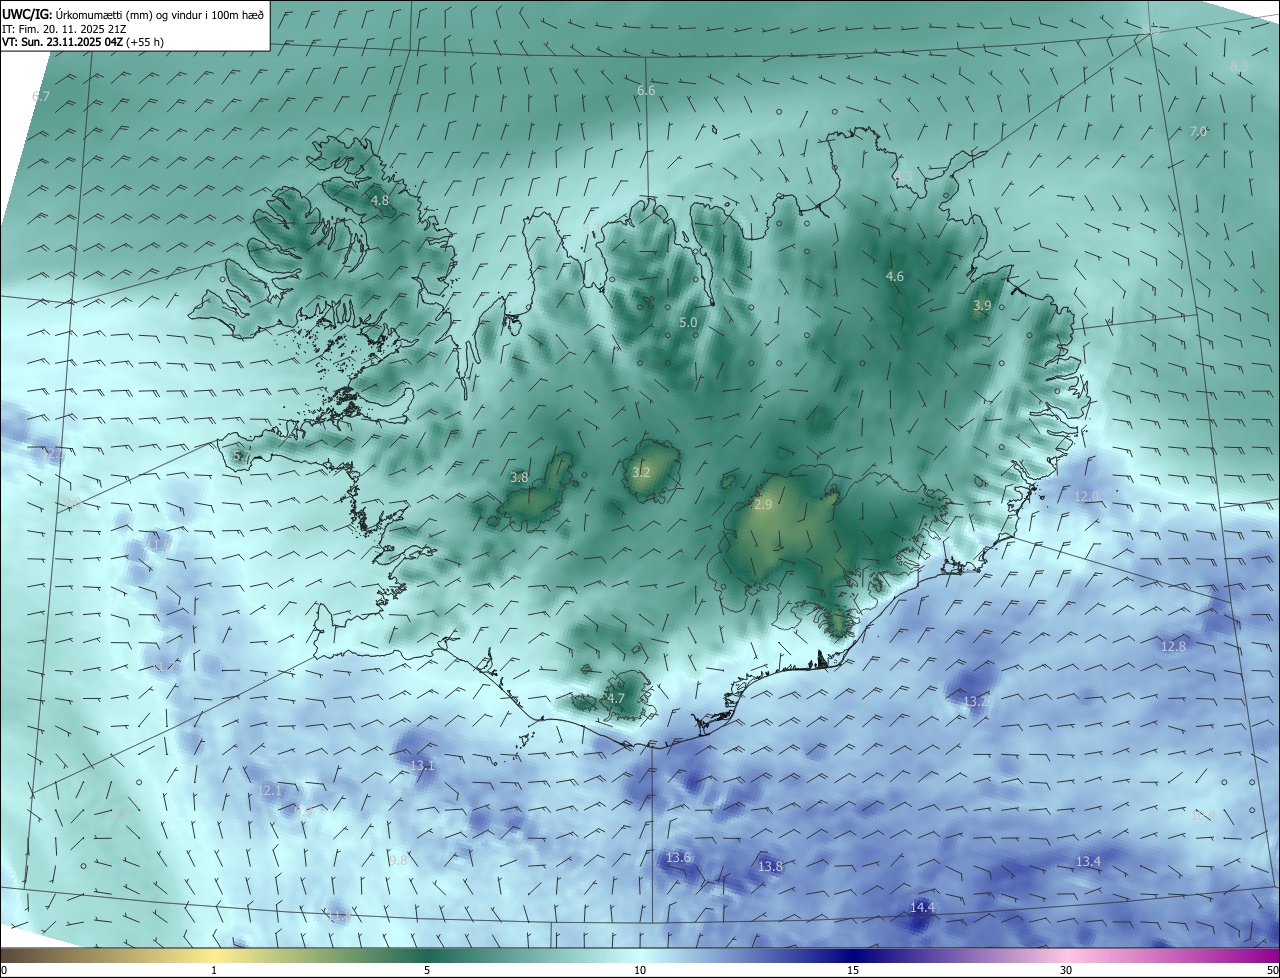
Task: Click the 'VT: Sun. 23.11.2025 04Z (+55 h)' line
Action: coord(83,42)
